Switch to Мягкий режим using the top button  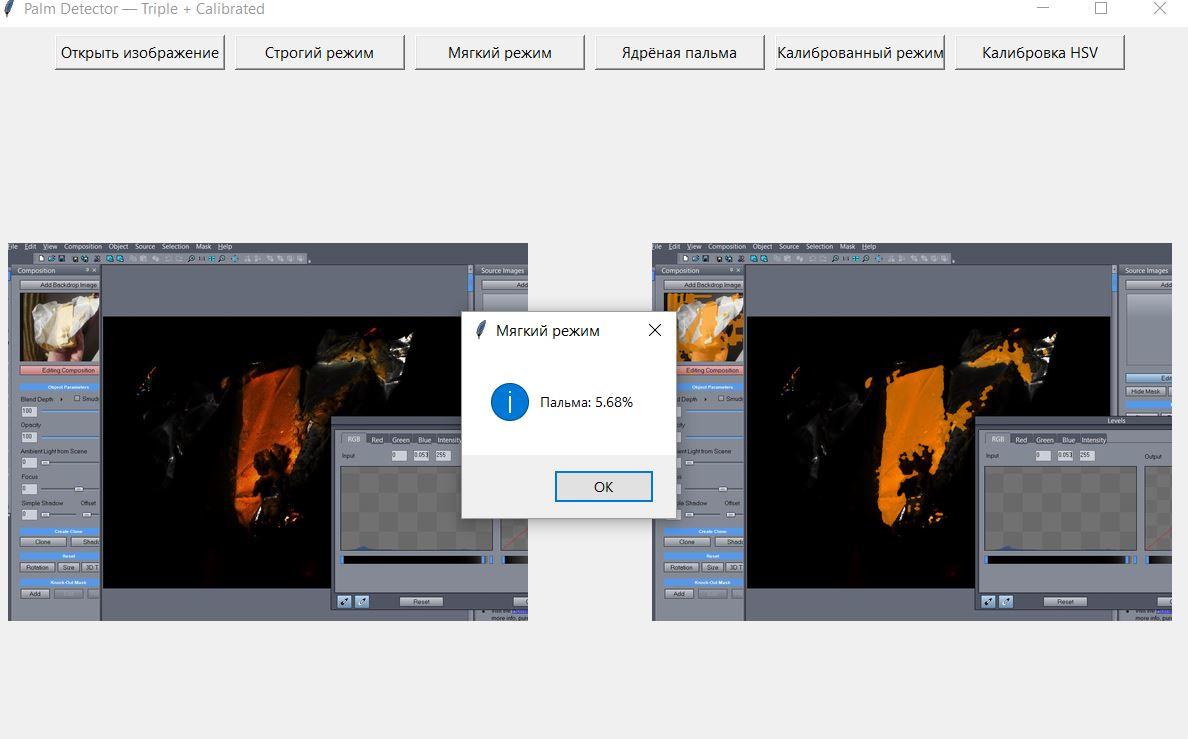(x=499, y=53)
